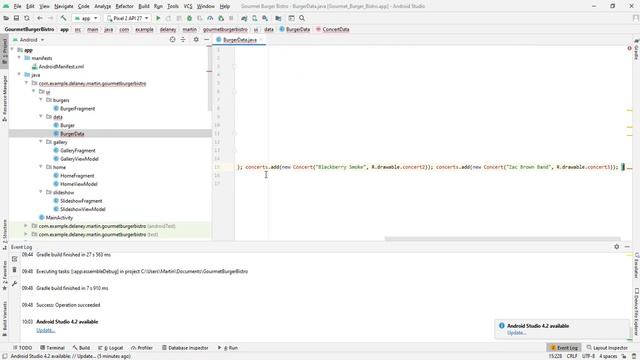Click the Back navigation arrow
The image size is (640, 360).
coord(40,18)
